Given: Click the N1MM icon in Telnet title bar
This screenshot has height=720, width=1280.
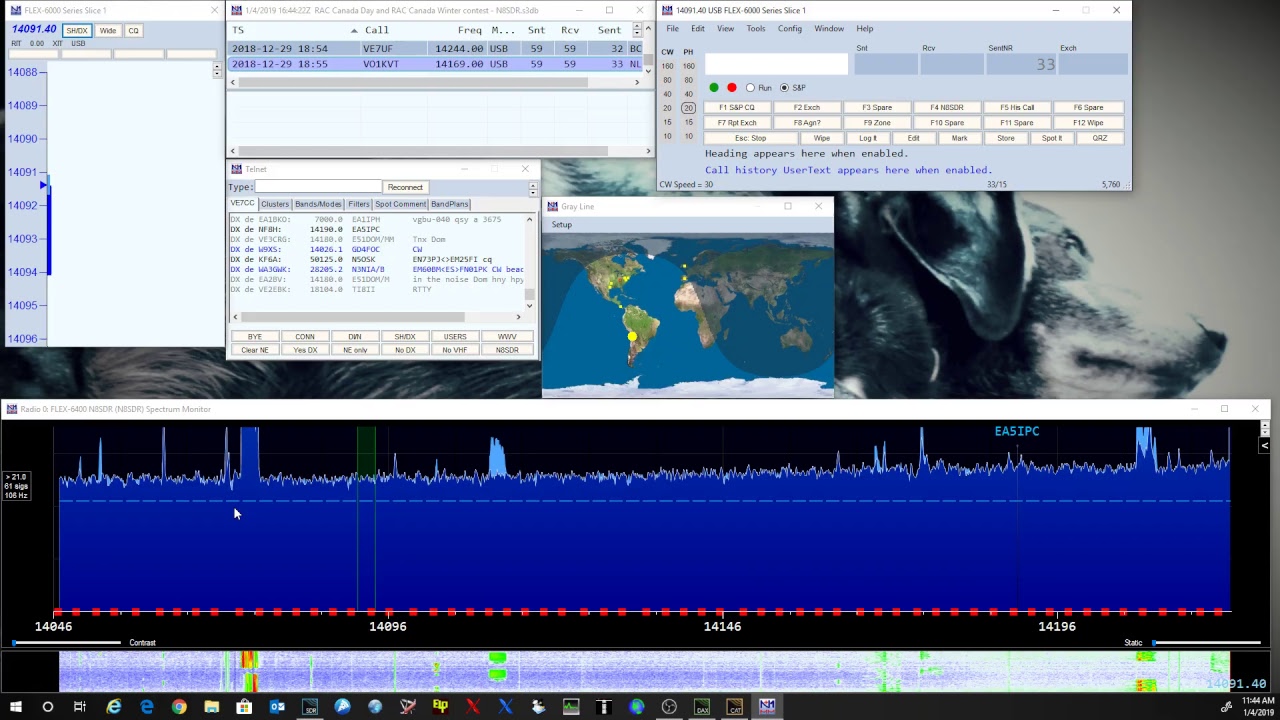Looking at the screenshot, I should click(x=236, y=169).
